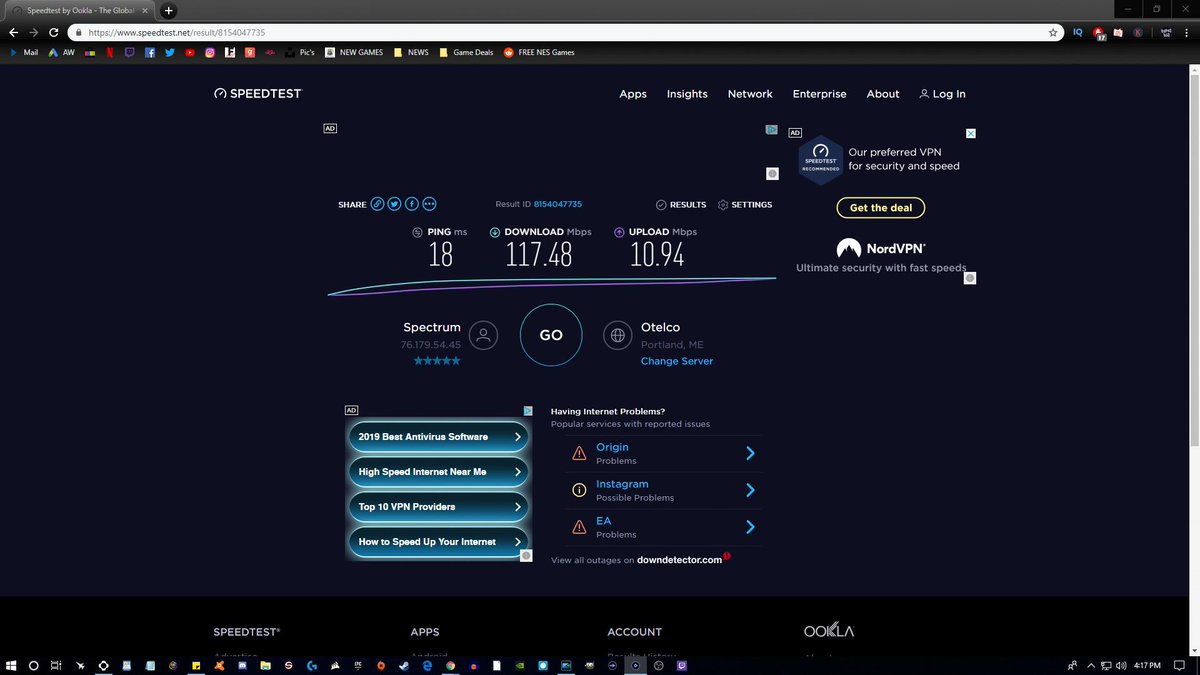Open the Twitch bookmark icon

pos(129,52)
